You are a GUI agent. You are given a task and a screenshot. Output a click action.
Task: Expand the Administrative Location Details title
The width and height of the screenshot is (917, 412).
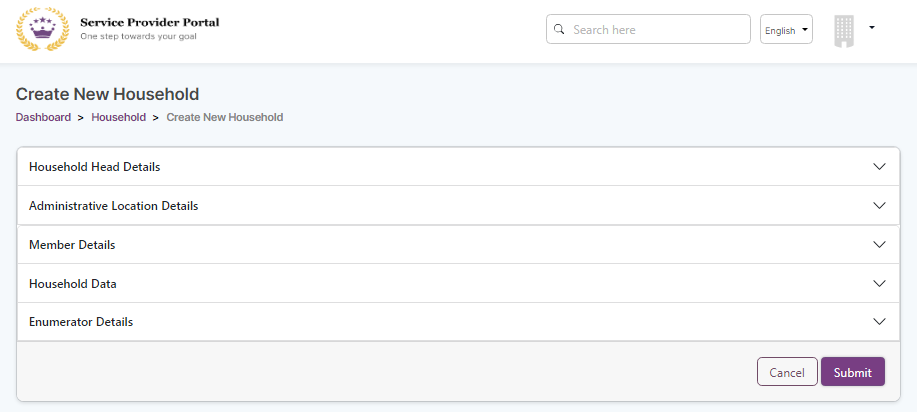113,206
